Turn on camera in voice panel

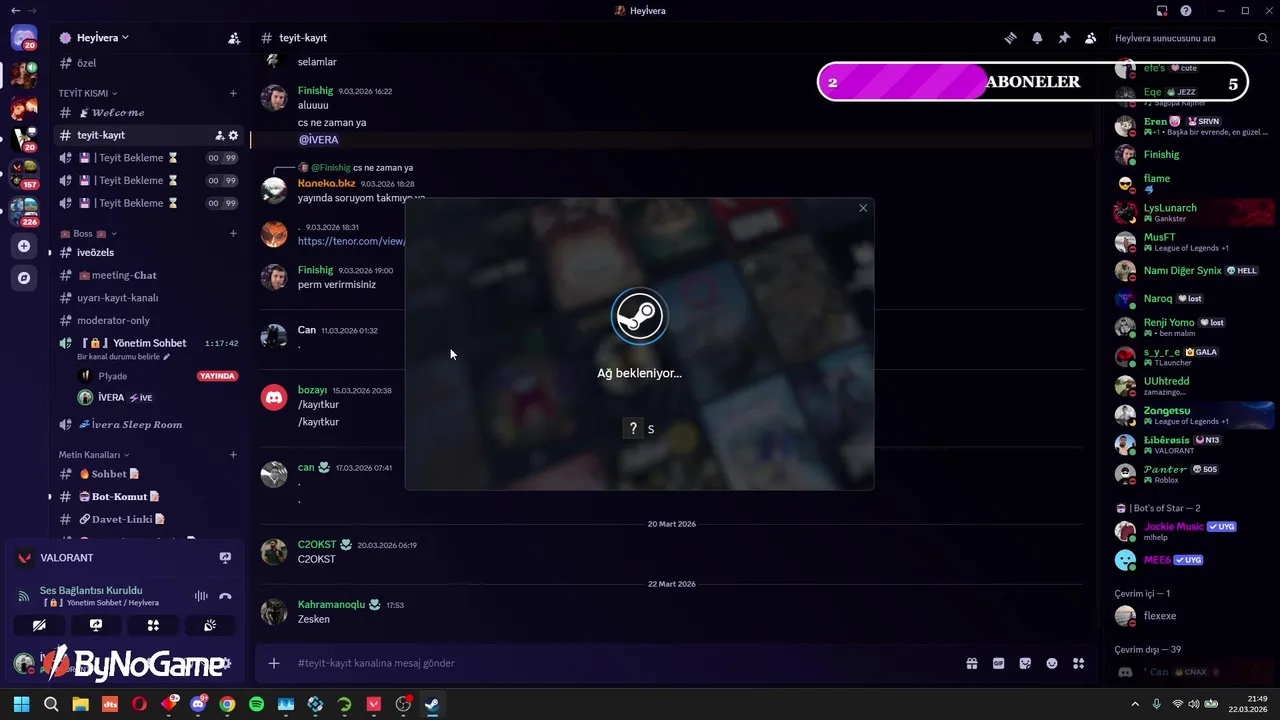[x=39, y=625]
